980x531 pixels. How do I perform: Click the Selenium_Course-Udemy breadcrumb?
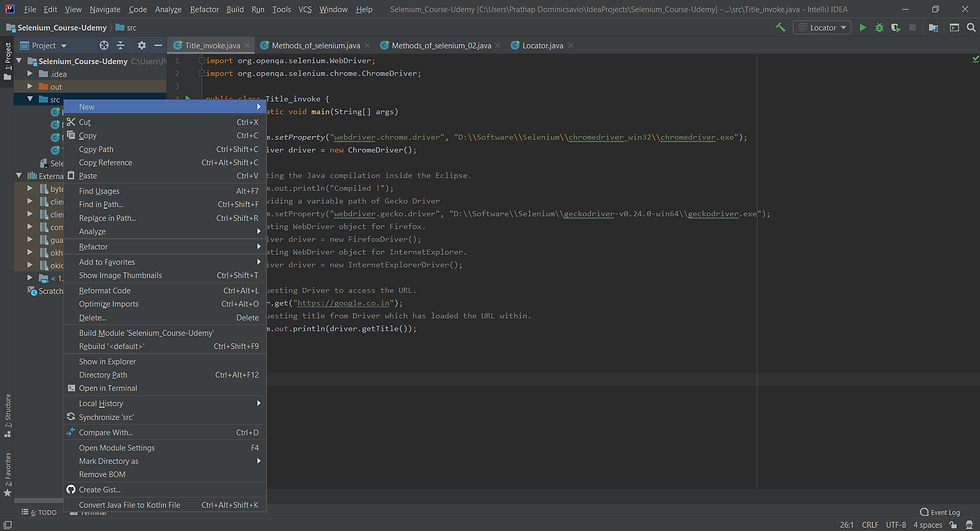[x=56, y=27]
